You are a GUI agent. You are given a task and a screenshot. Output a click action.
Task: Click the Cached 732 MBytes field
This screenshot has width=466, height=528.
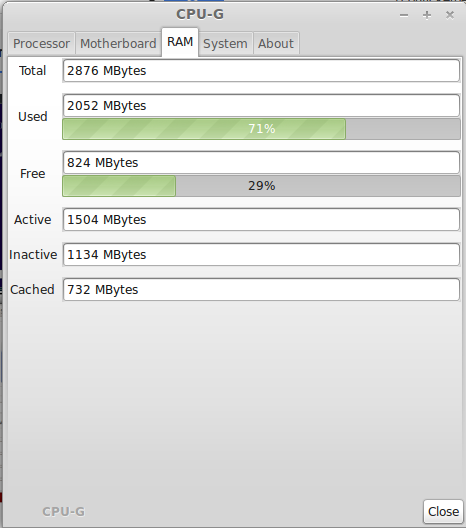tap(261, 290)
